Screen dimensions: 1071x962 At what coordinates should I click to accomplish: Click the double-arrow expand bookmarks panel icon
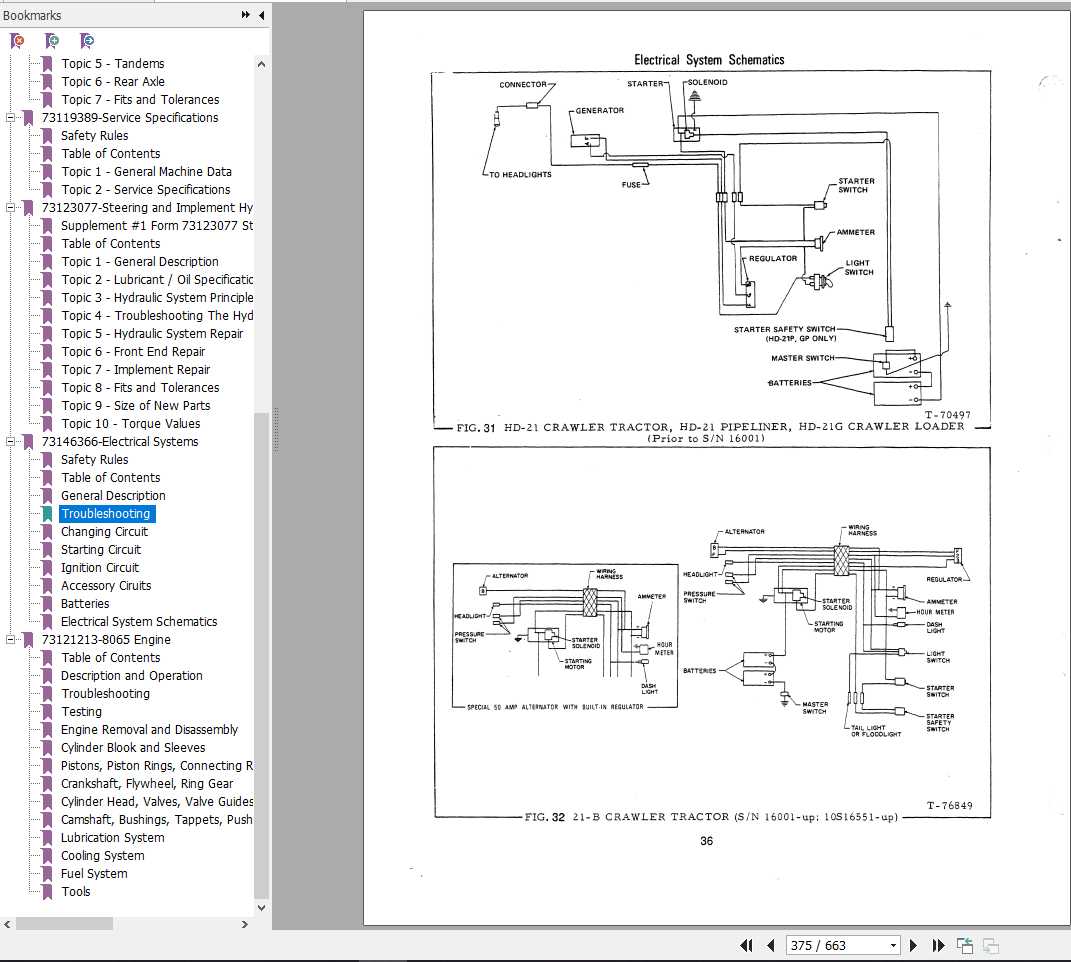point(246,15)
